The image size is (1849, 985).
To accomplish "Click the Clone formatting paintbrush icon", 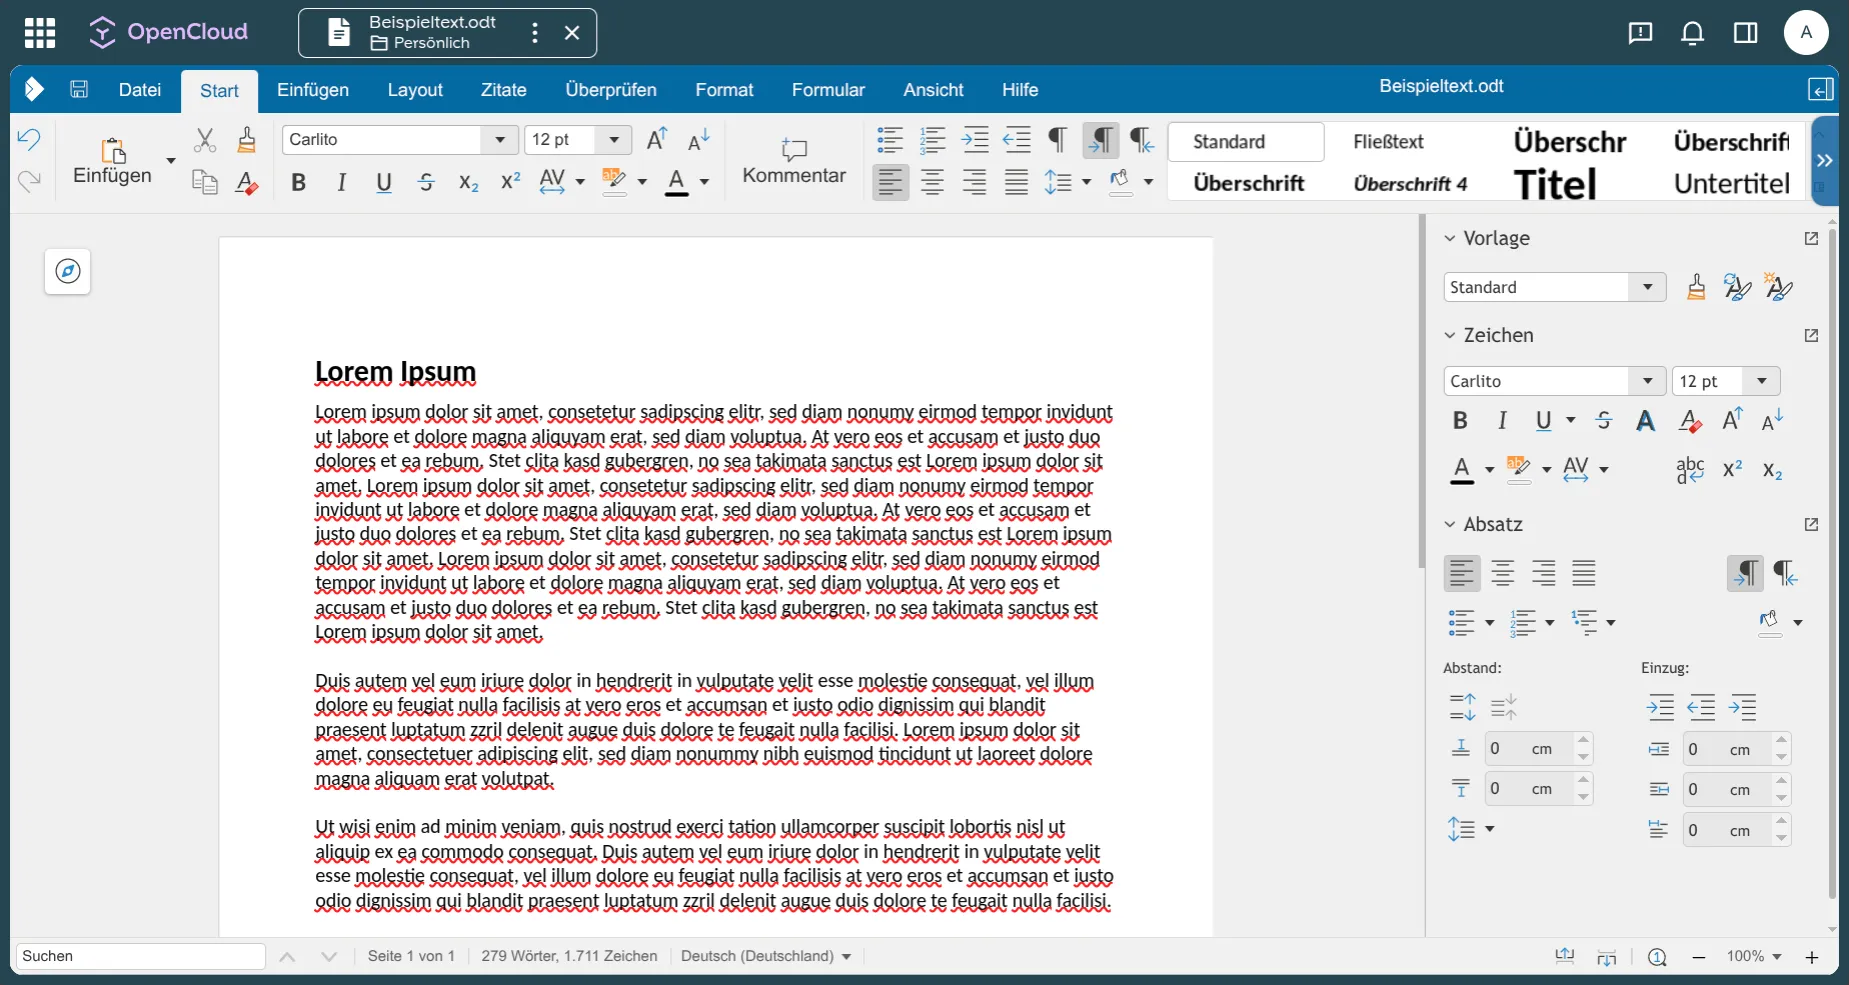I will (246, 139).
